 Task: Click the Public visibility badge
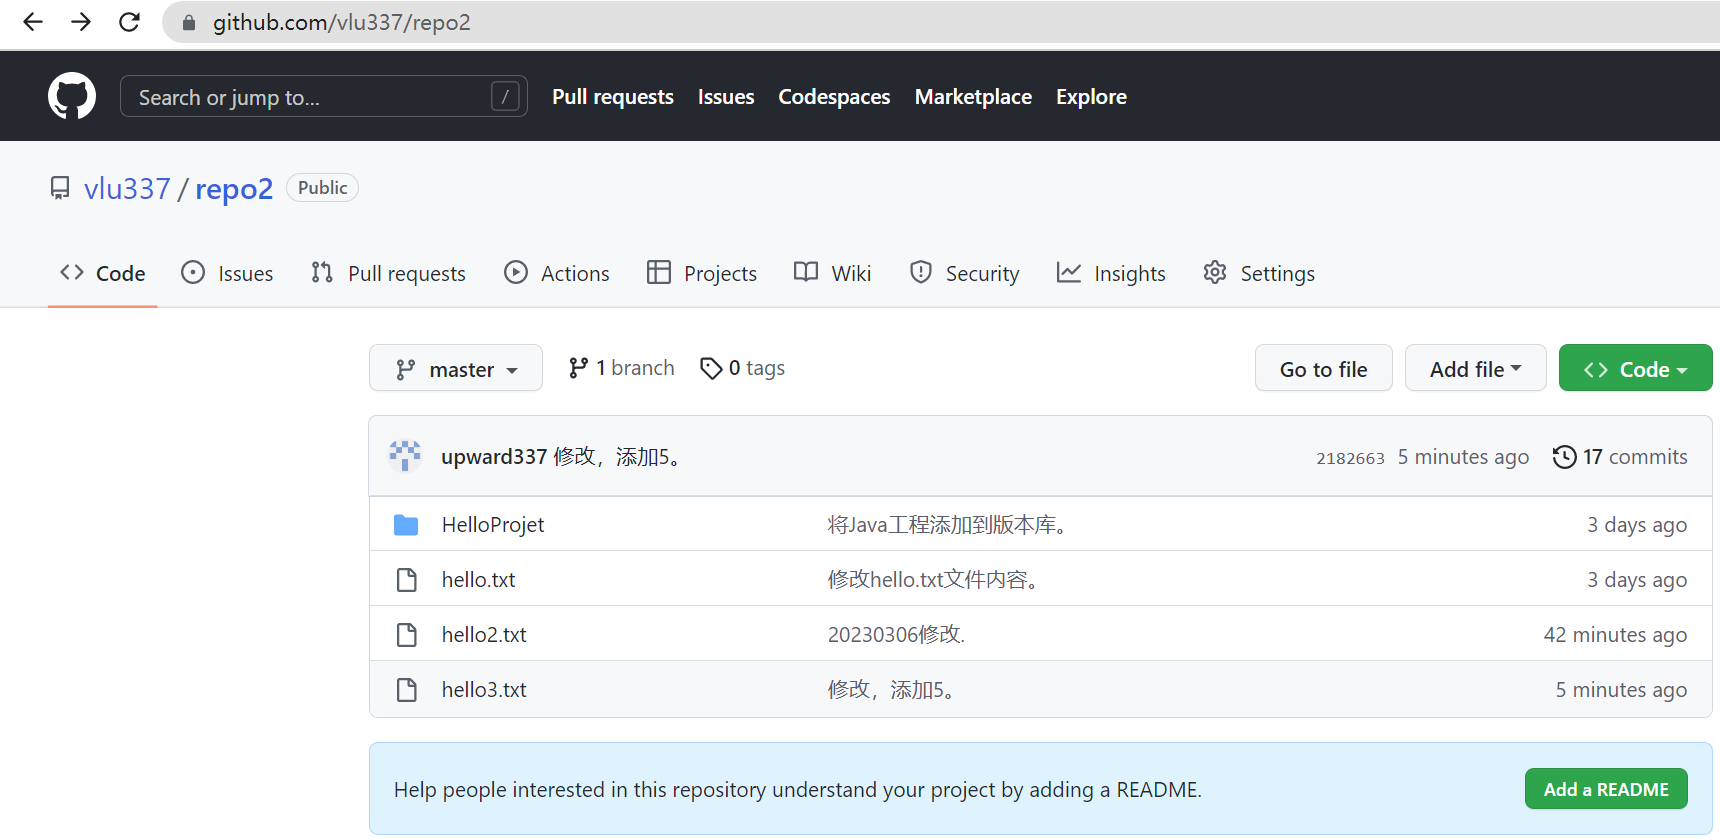[322, 188]
